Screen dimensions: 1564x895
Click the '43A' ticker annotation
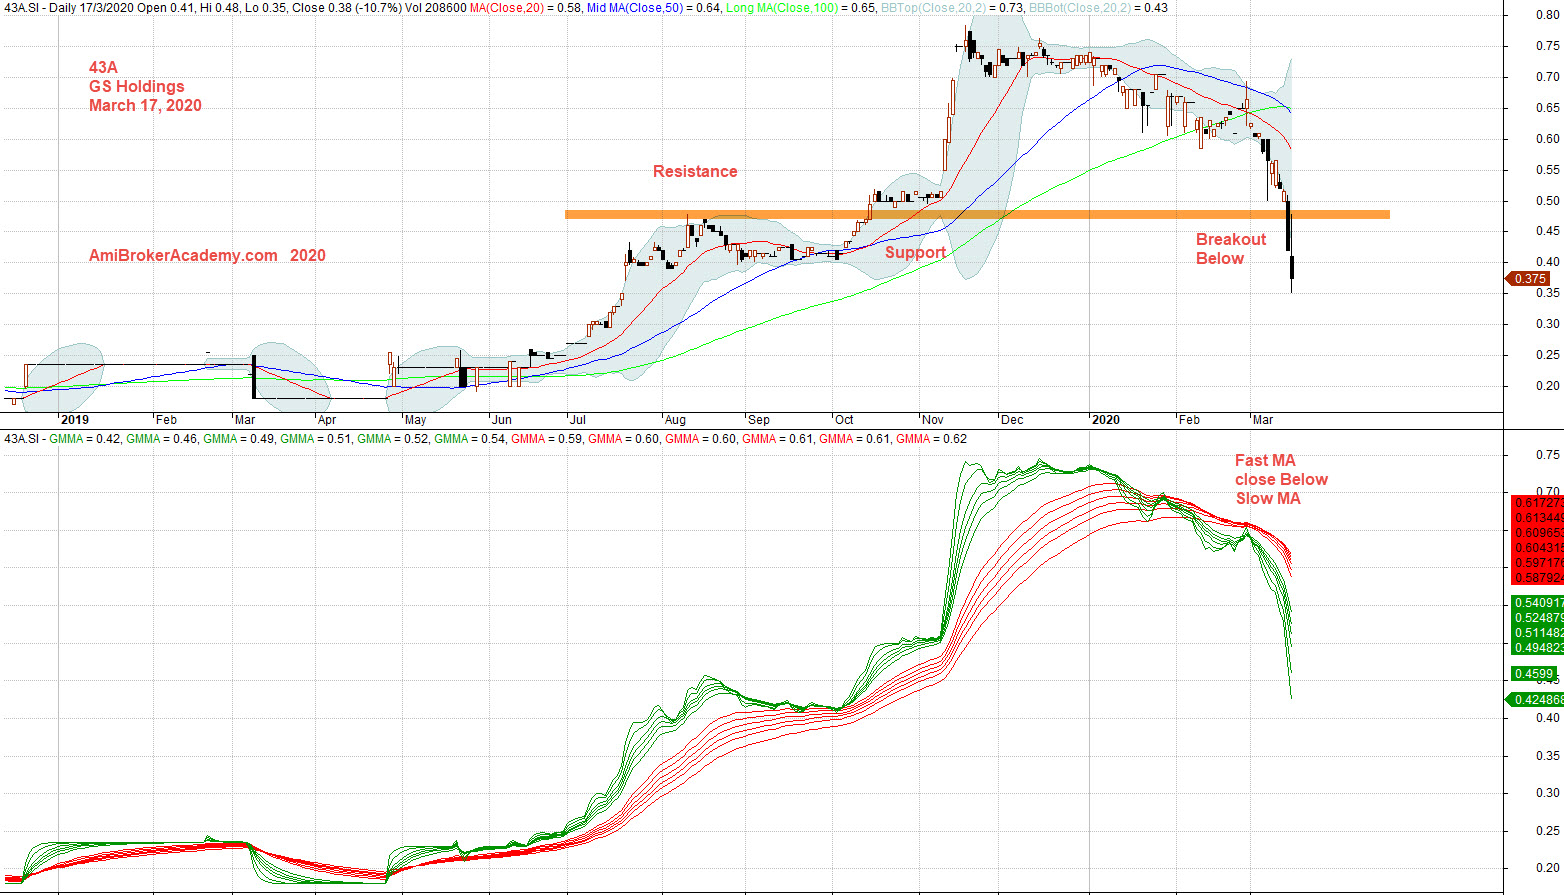103,68
